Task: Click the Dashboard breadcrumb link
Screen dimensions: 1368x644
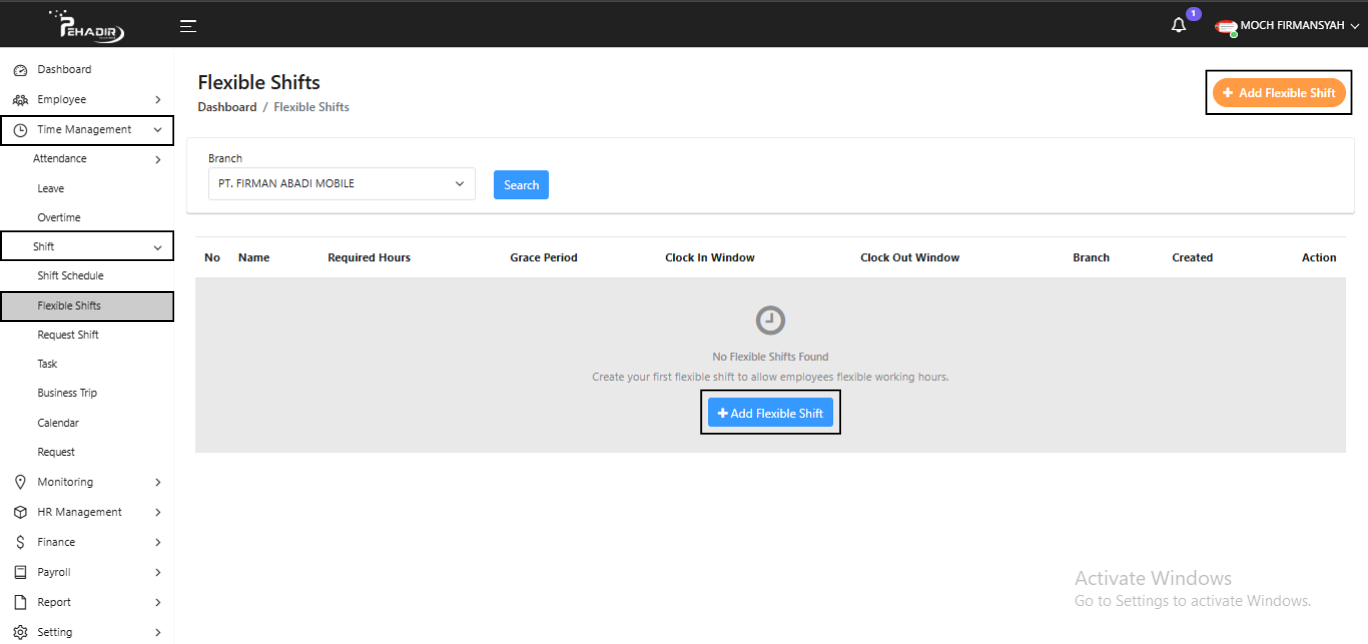Action: pos(227,107)
